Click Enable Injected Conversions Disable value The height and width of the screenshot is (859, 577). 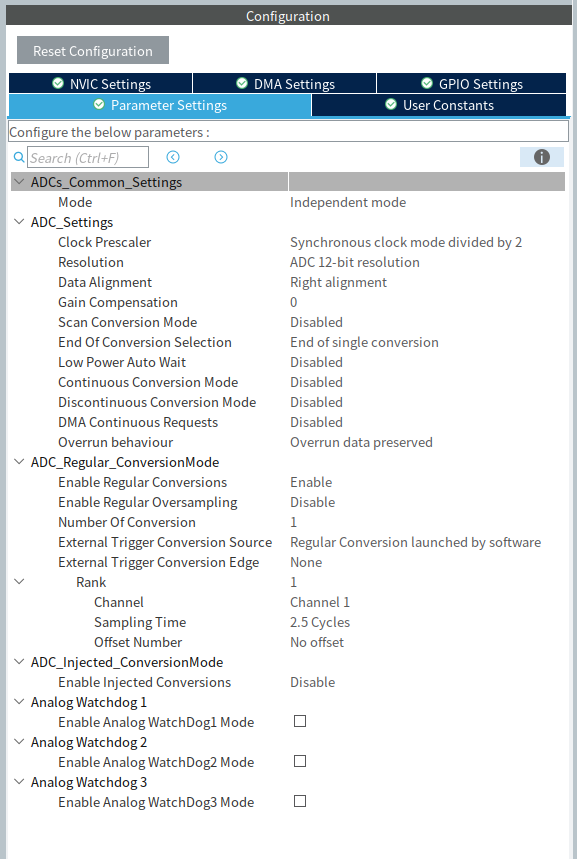(312, 682)
